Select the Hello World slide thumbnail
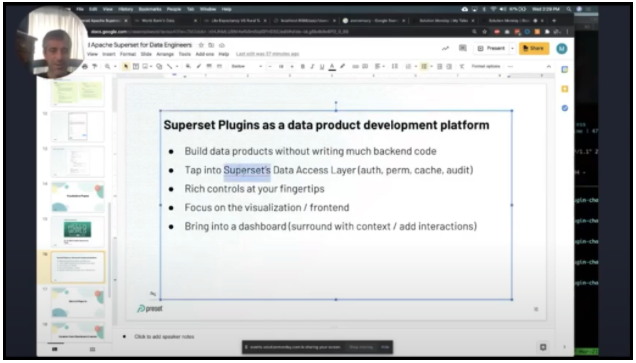Screen dimensions: 636x363 [x=77, y=232]
